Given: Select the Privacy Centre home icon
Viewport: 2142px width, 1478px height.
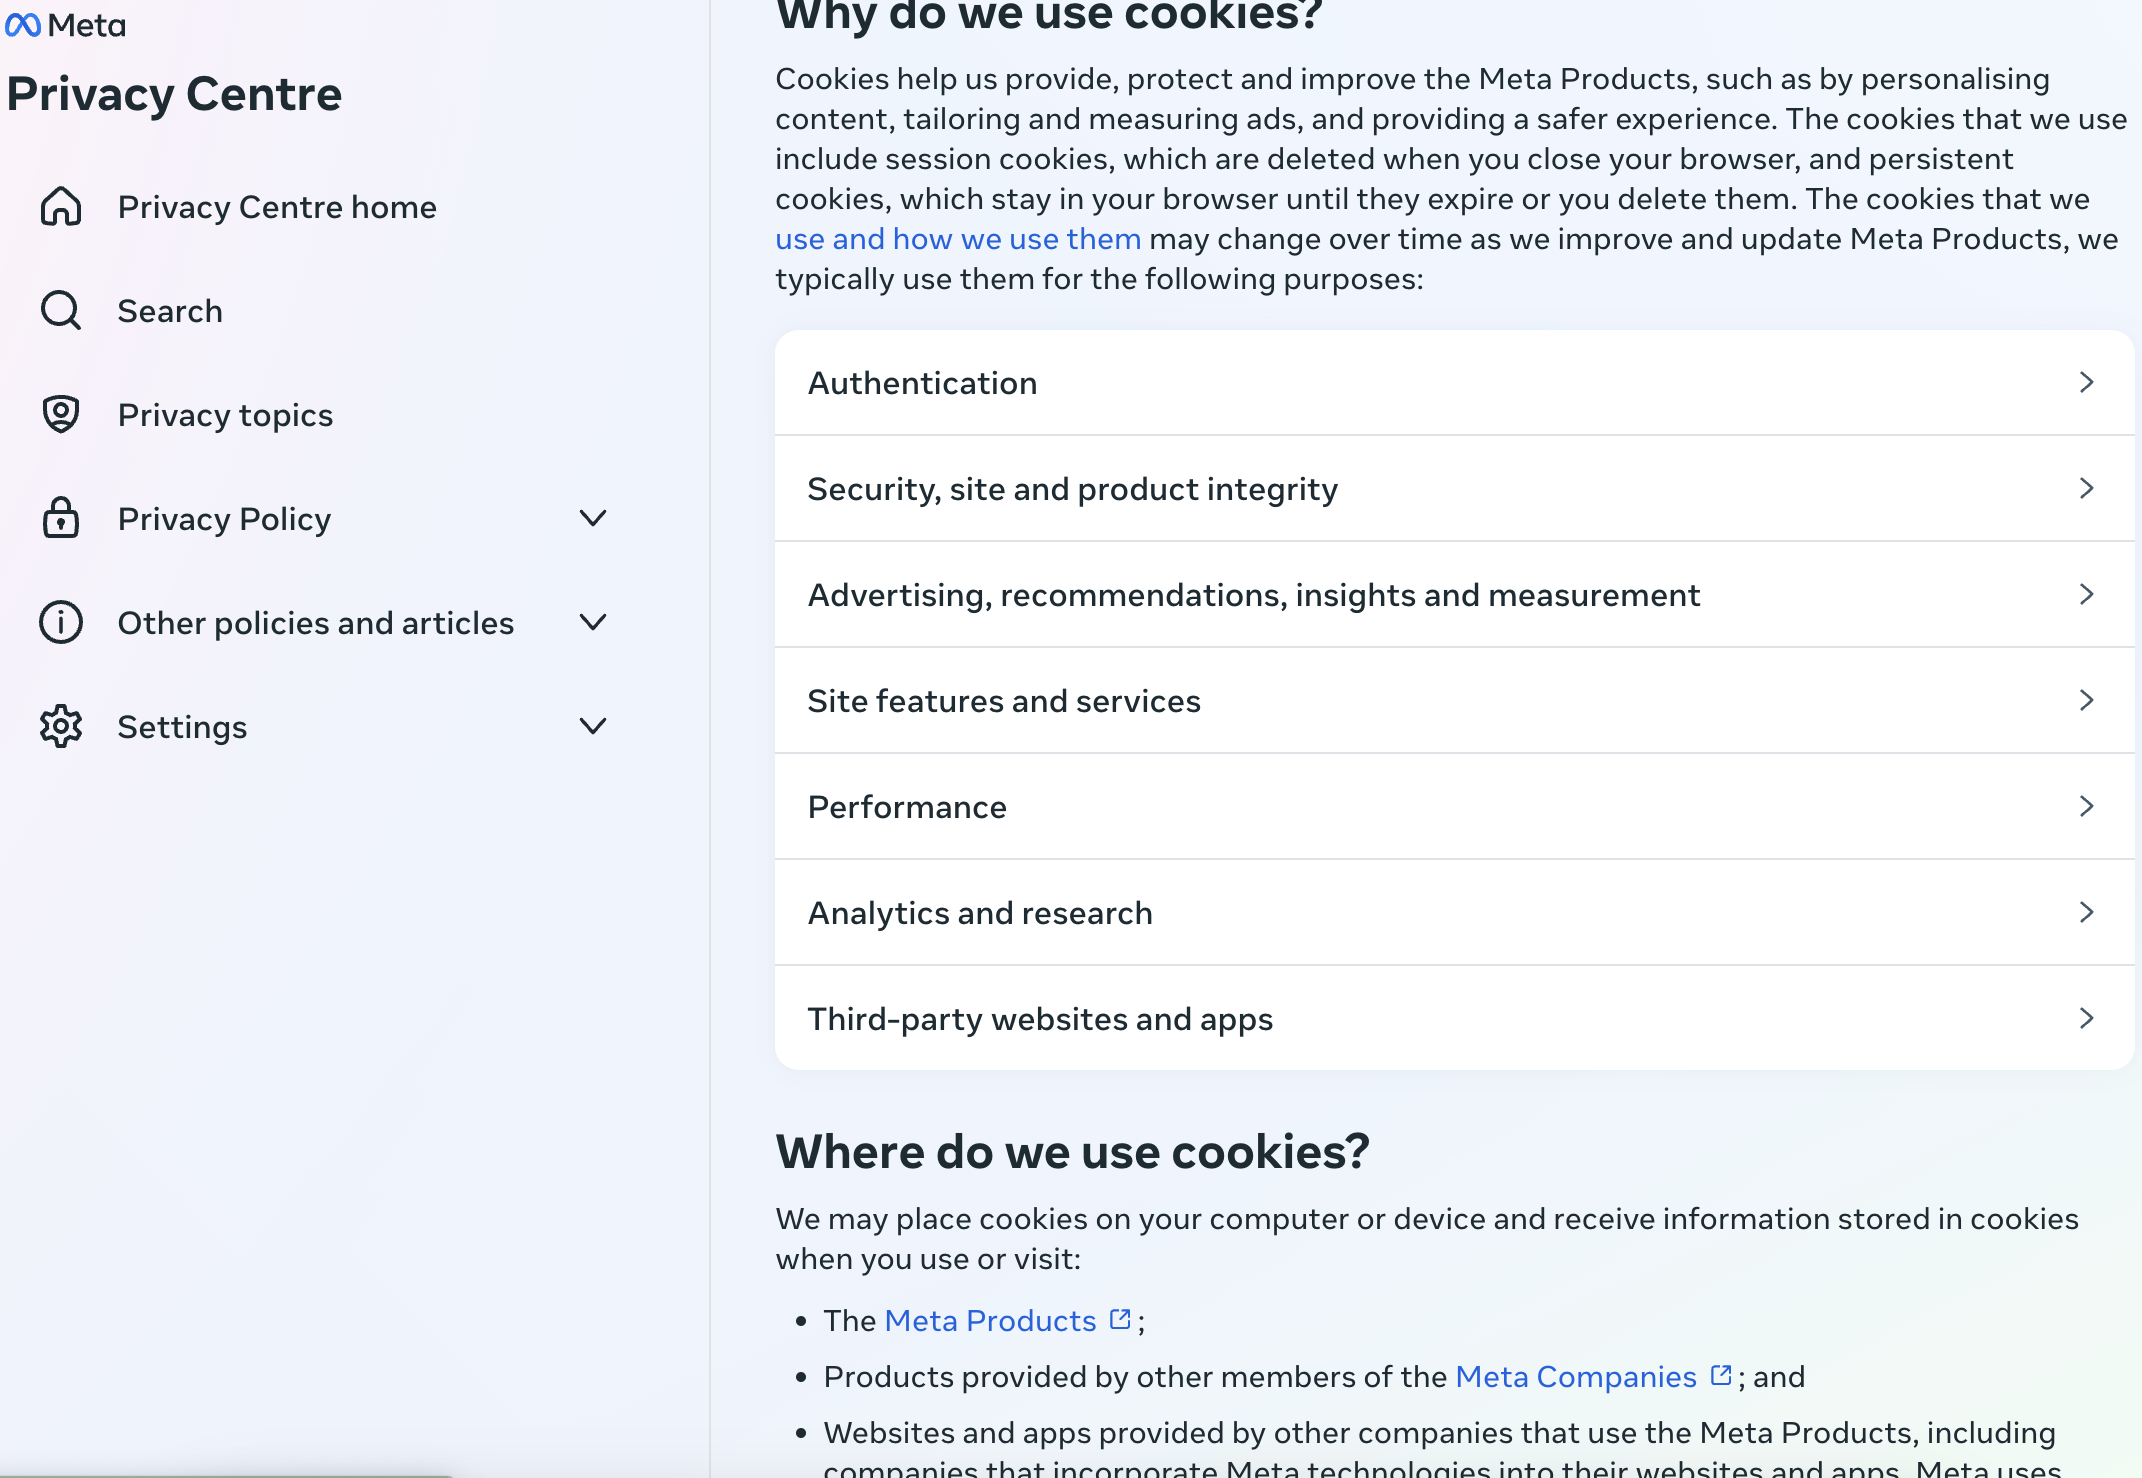Looking at the screenshot, I should 61,207.
